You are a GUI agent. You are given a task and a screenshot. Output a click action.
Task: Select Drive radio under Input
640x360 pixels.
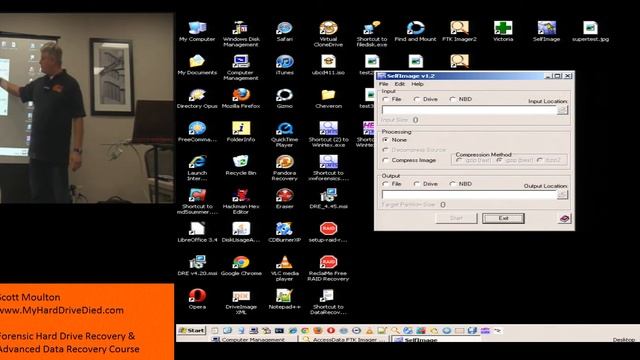point(416,99)
